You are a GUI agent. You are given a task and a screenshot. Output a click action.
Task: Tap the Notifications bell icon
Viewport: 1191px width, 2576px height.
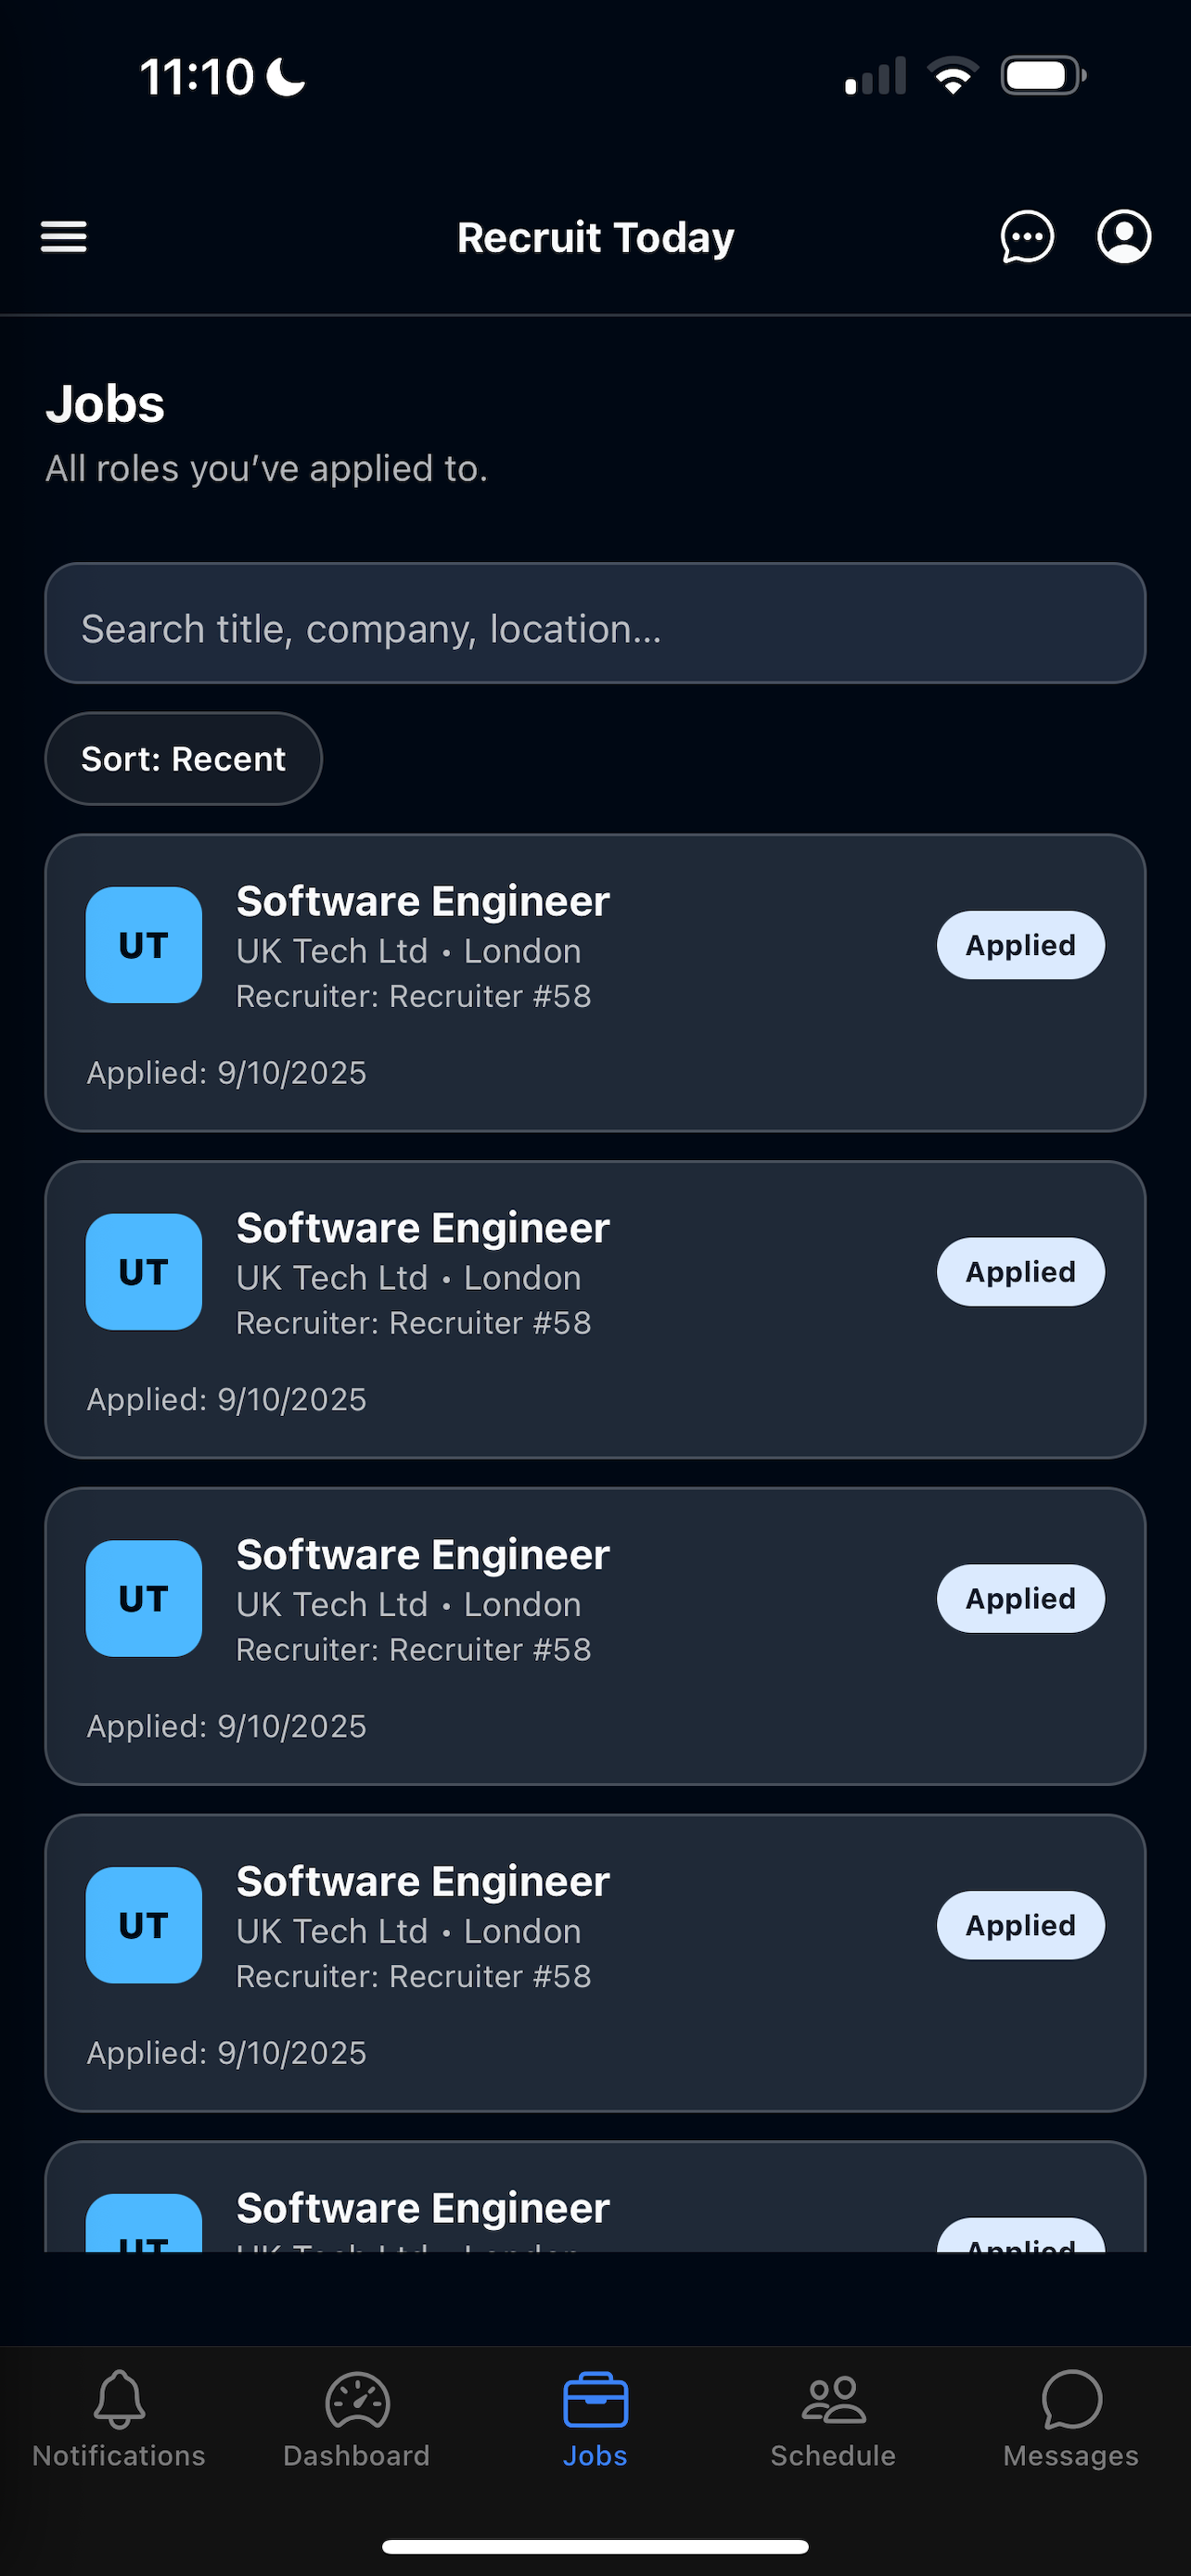(119, 2399)
